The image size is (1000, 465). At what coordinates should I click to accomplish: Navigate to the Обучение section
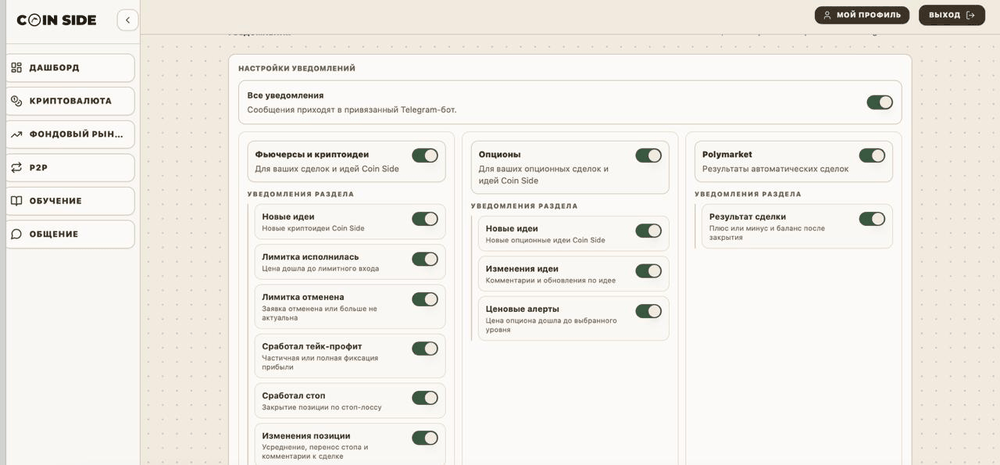(x=70, y=201)
